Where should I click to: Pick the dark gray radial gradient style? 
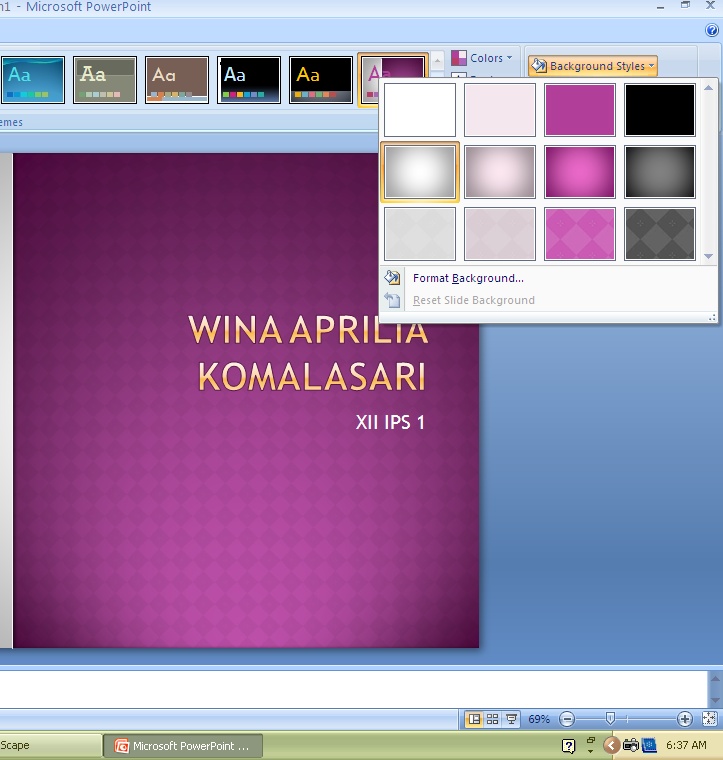pyautogui.click(x=660, y=172)
